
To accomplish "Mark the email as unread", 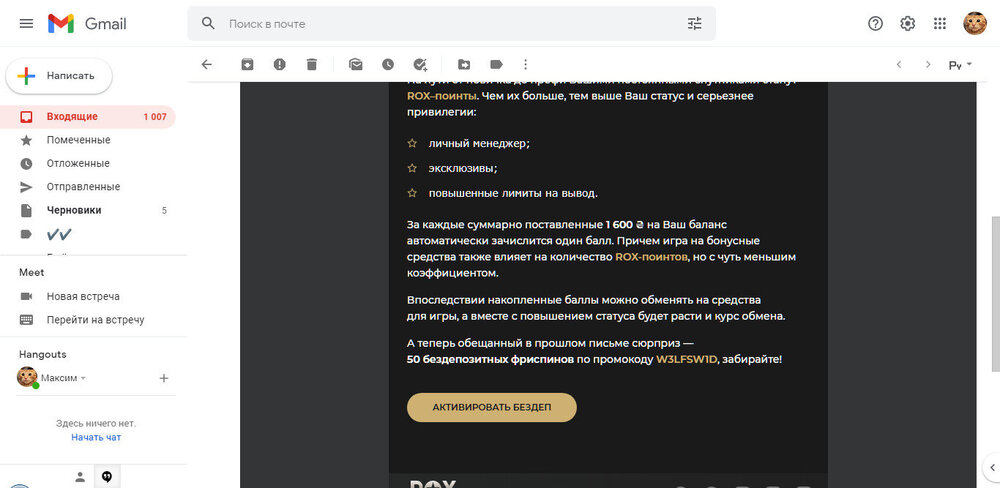I will pos(355,64).
